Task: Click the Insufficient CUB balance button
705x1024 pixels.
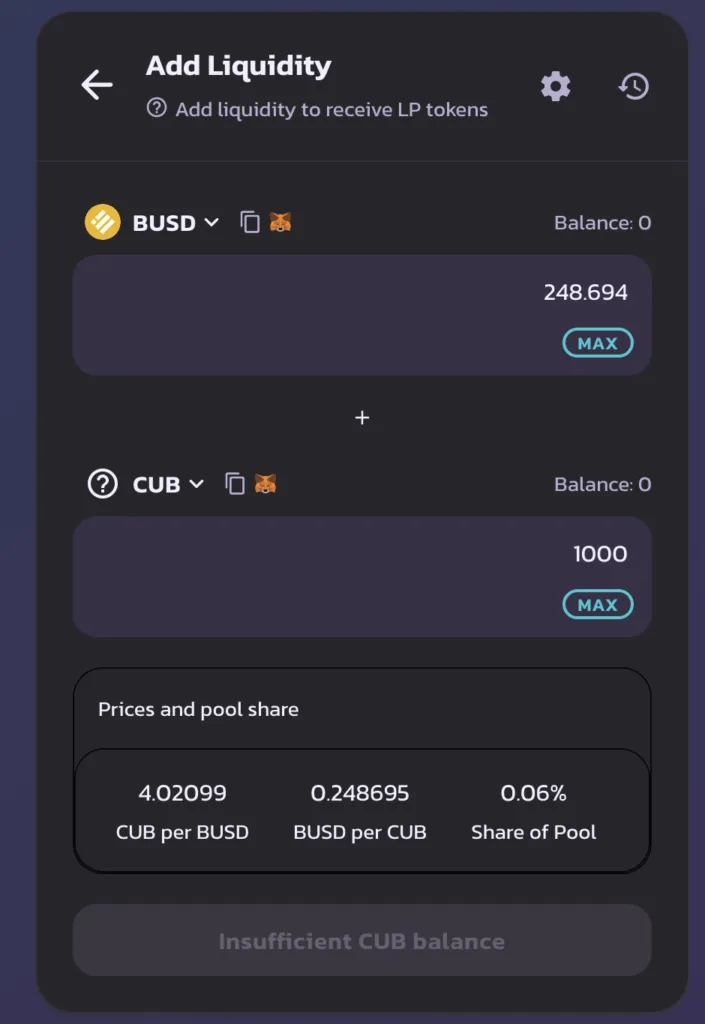Action: pos(362,940)
